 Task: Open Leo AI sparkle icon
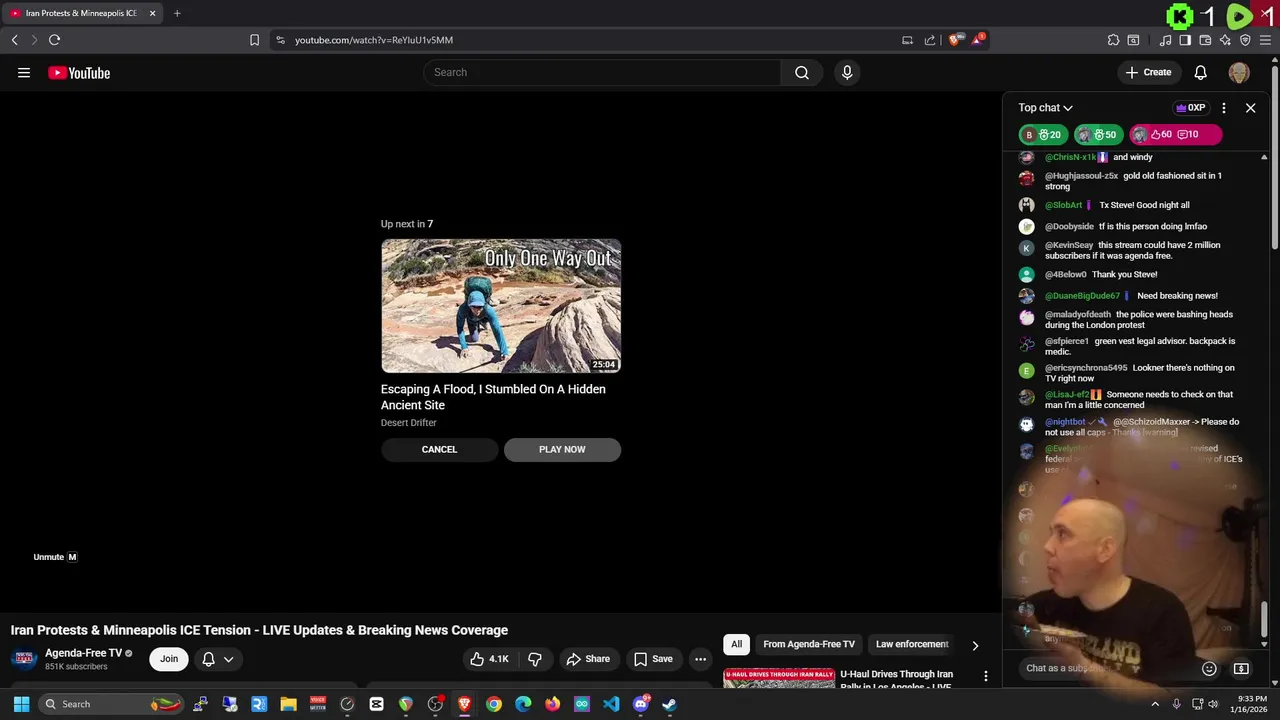(1225, 40)
